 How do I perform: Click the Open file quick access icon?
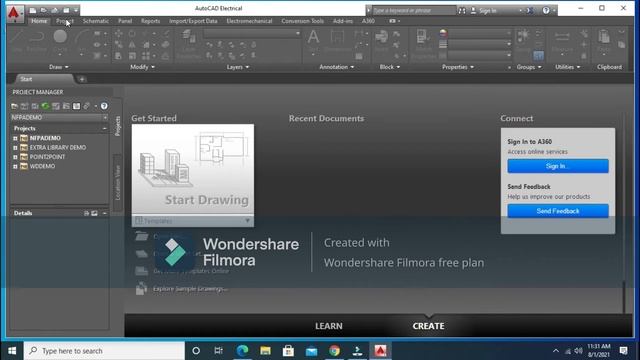43,10
